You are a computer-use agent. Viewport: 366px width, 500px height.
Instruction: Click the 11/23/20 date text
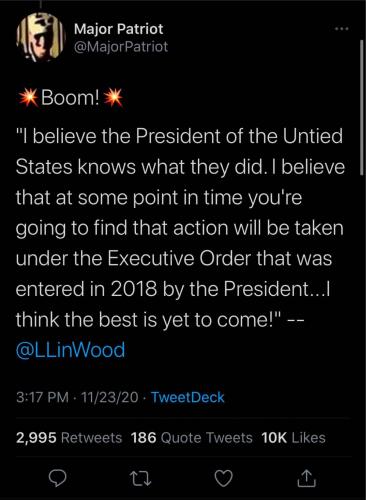click(x=110, y=397)
